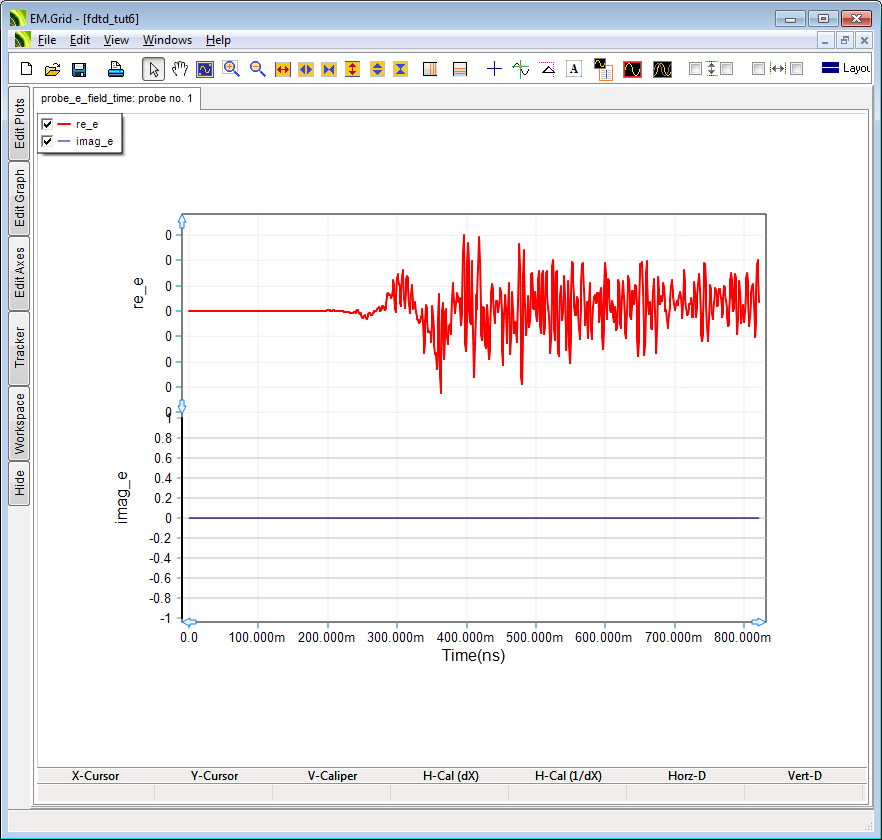The height and width of the screenshot is (840, 882).
Task: Select the text annotation 'A' tool
Action: pos(574,69)
